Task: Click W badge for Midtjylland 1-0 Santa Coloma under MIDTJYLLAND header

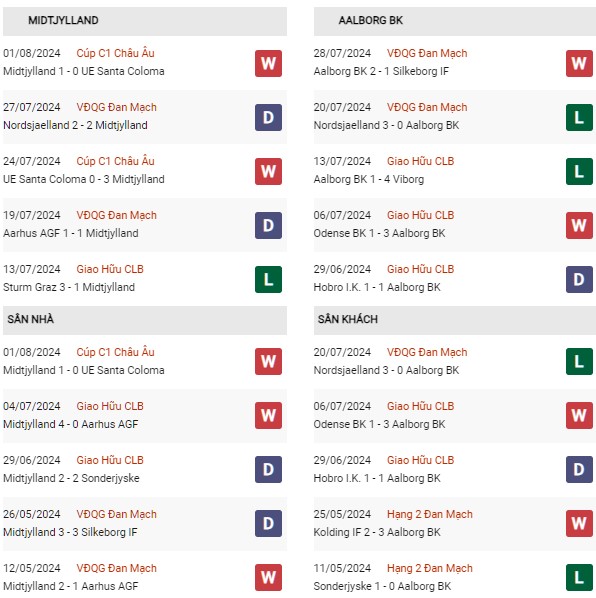Action: click(x=268, y=63)
